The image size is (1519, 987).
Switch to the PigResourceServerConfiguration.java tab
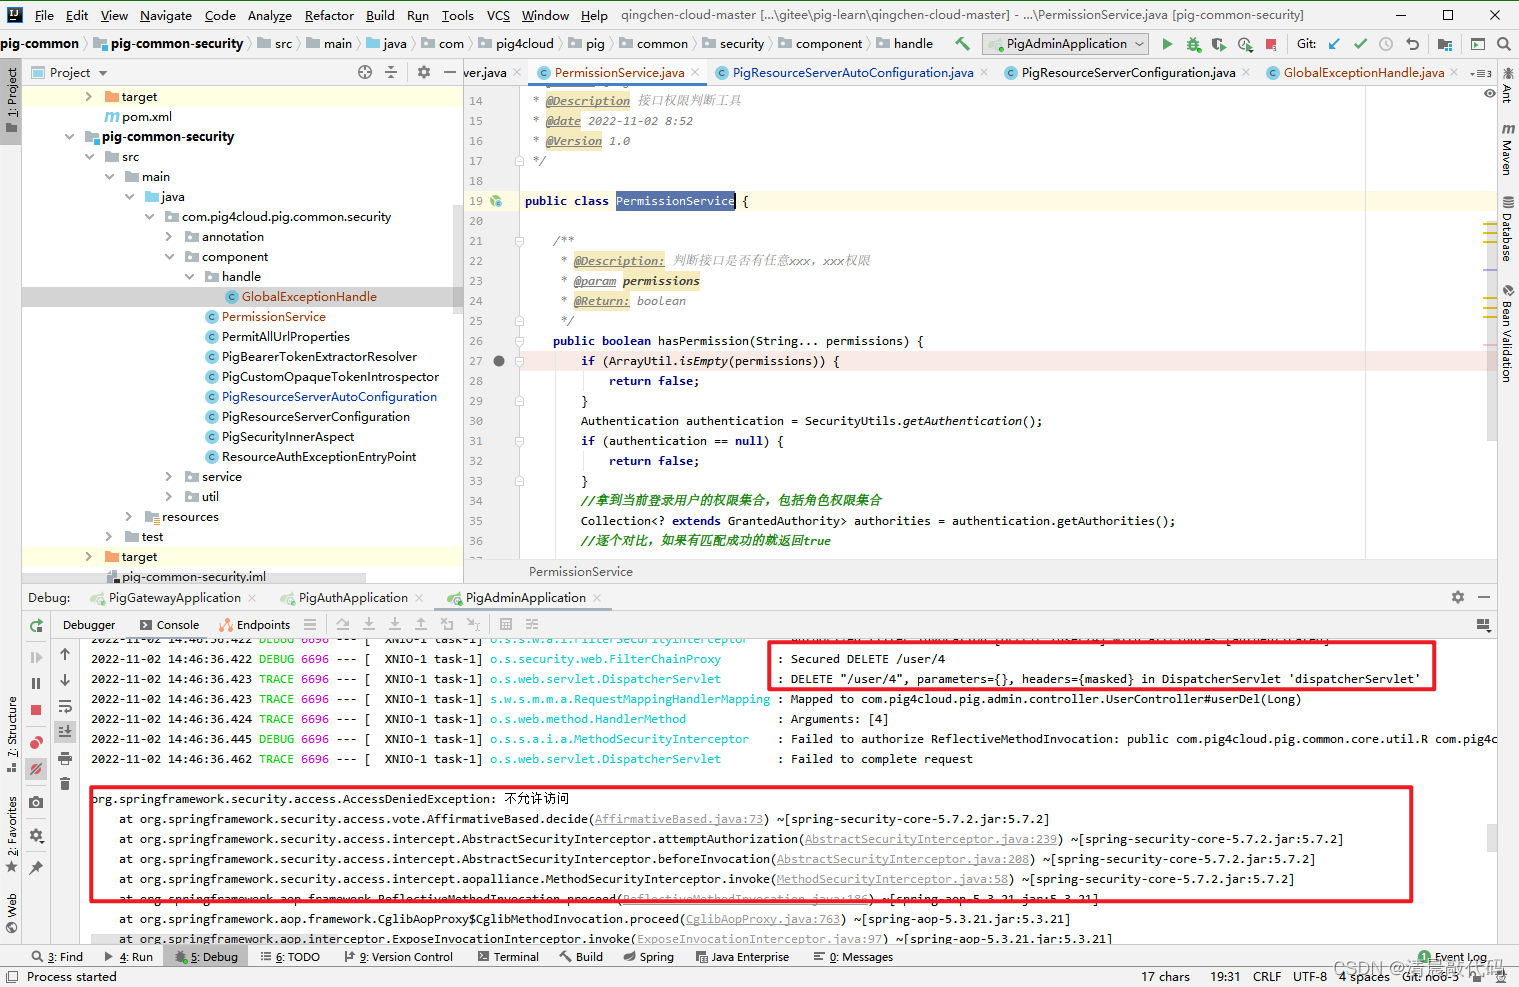tap(1127, 73)
